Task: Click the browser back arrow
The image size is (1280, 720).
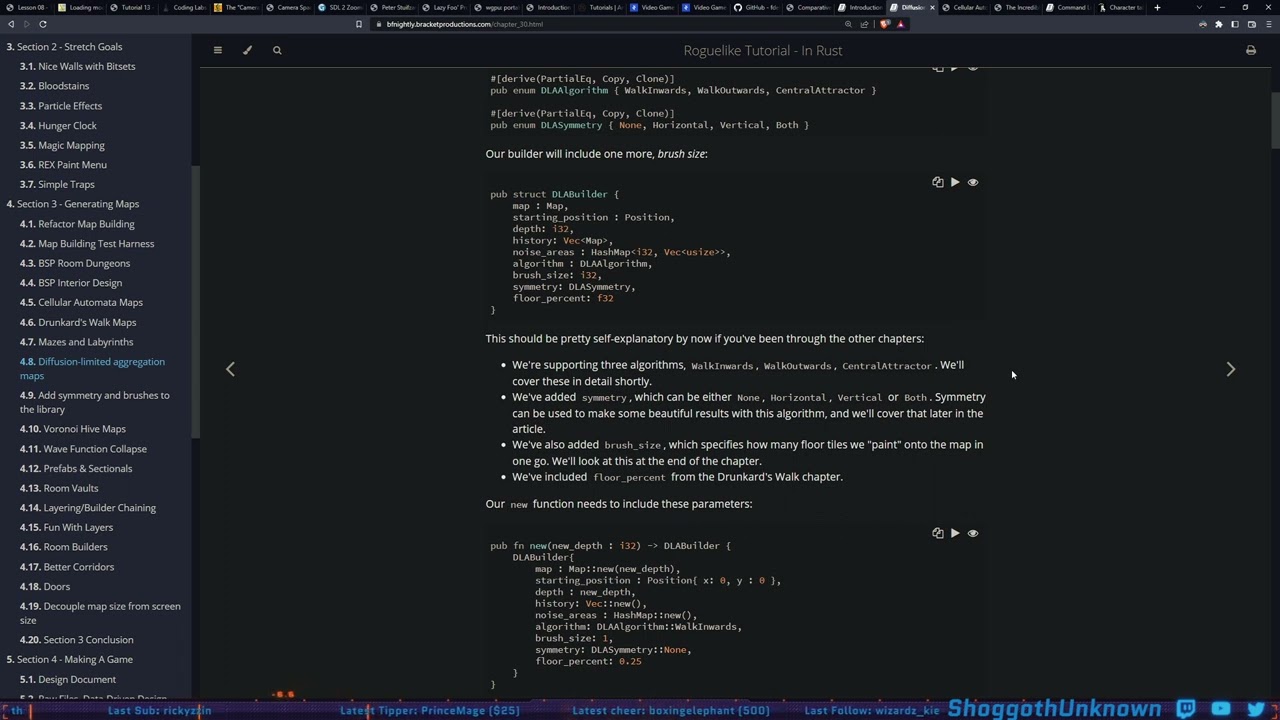Action: 11,24
